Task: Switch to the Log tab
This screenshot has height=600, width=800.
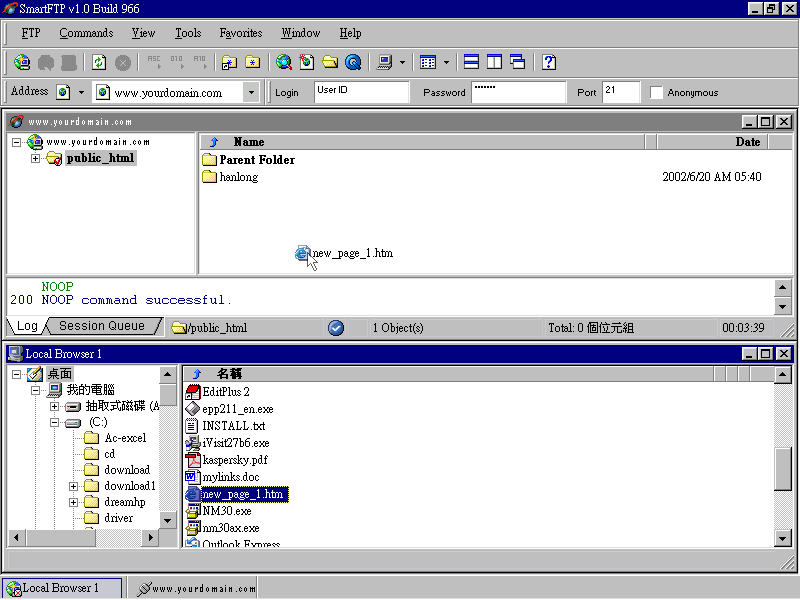Action: point(27,326)
